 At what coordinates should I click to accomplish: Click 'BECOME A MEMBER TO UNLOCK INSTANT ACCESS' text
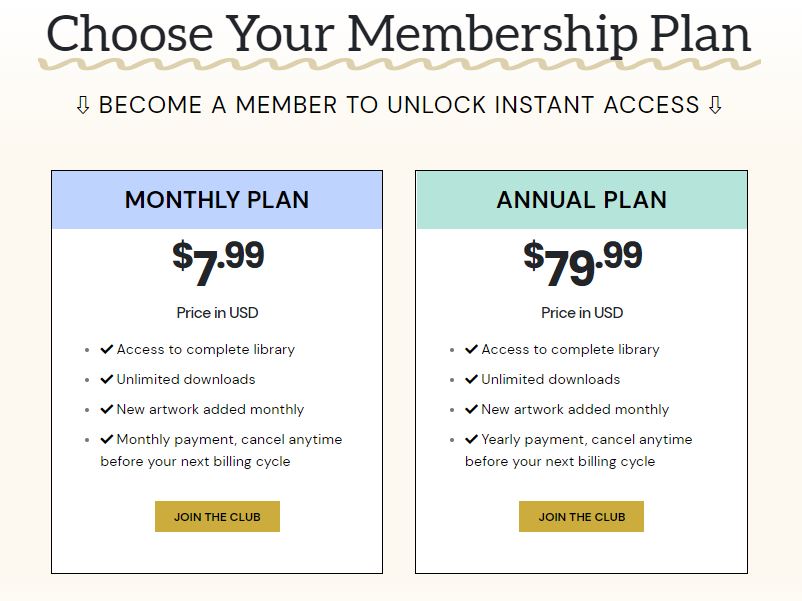399,105
